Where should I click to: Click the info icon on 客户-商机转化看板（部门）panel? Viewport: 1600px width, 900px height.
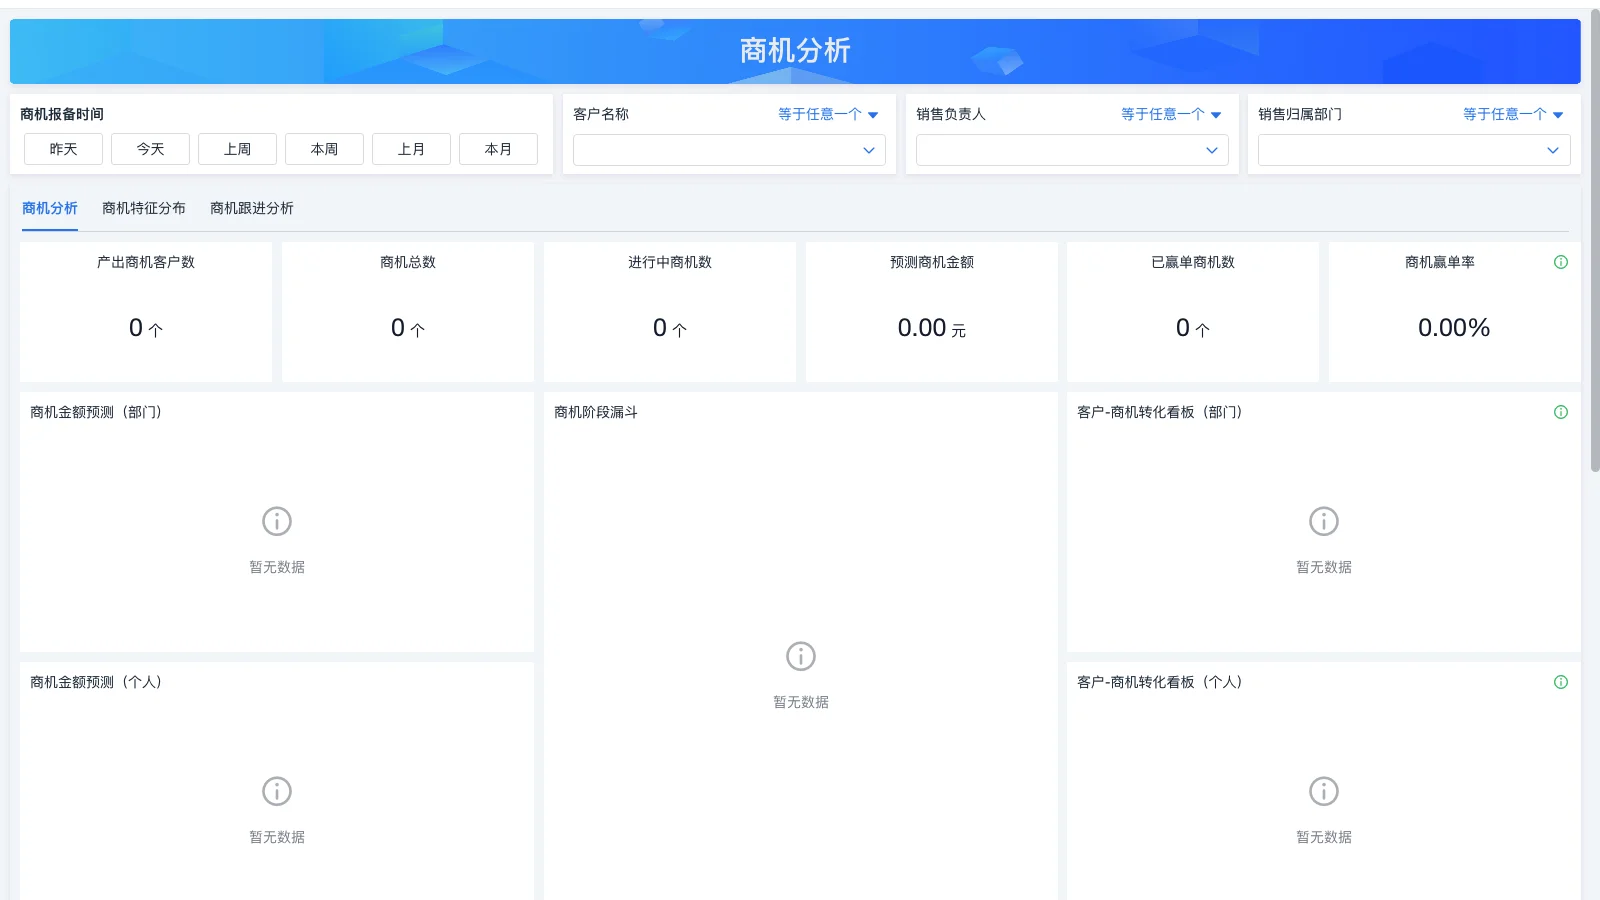(1561, 411)
